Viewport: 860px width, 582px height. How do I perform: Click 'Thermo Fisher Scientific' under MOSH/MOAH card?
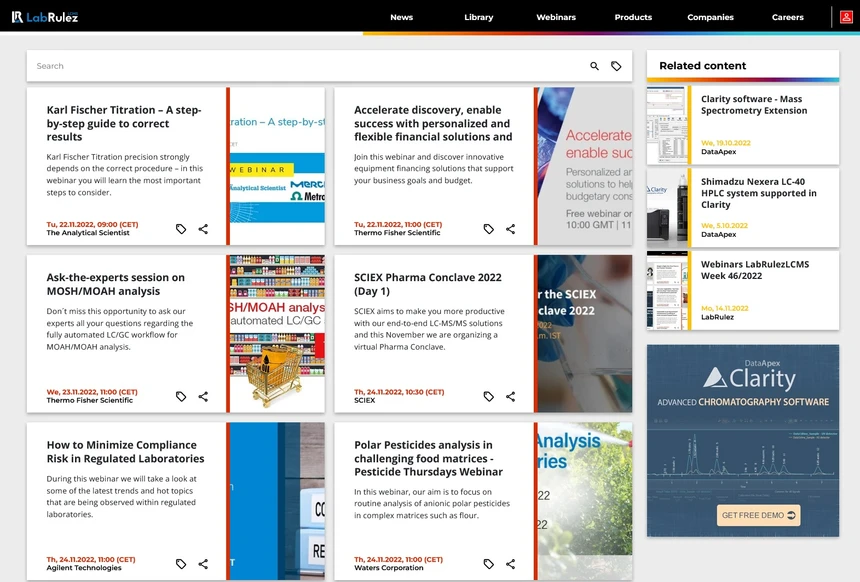(x=89, y=400)
